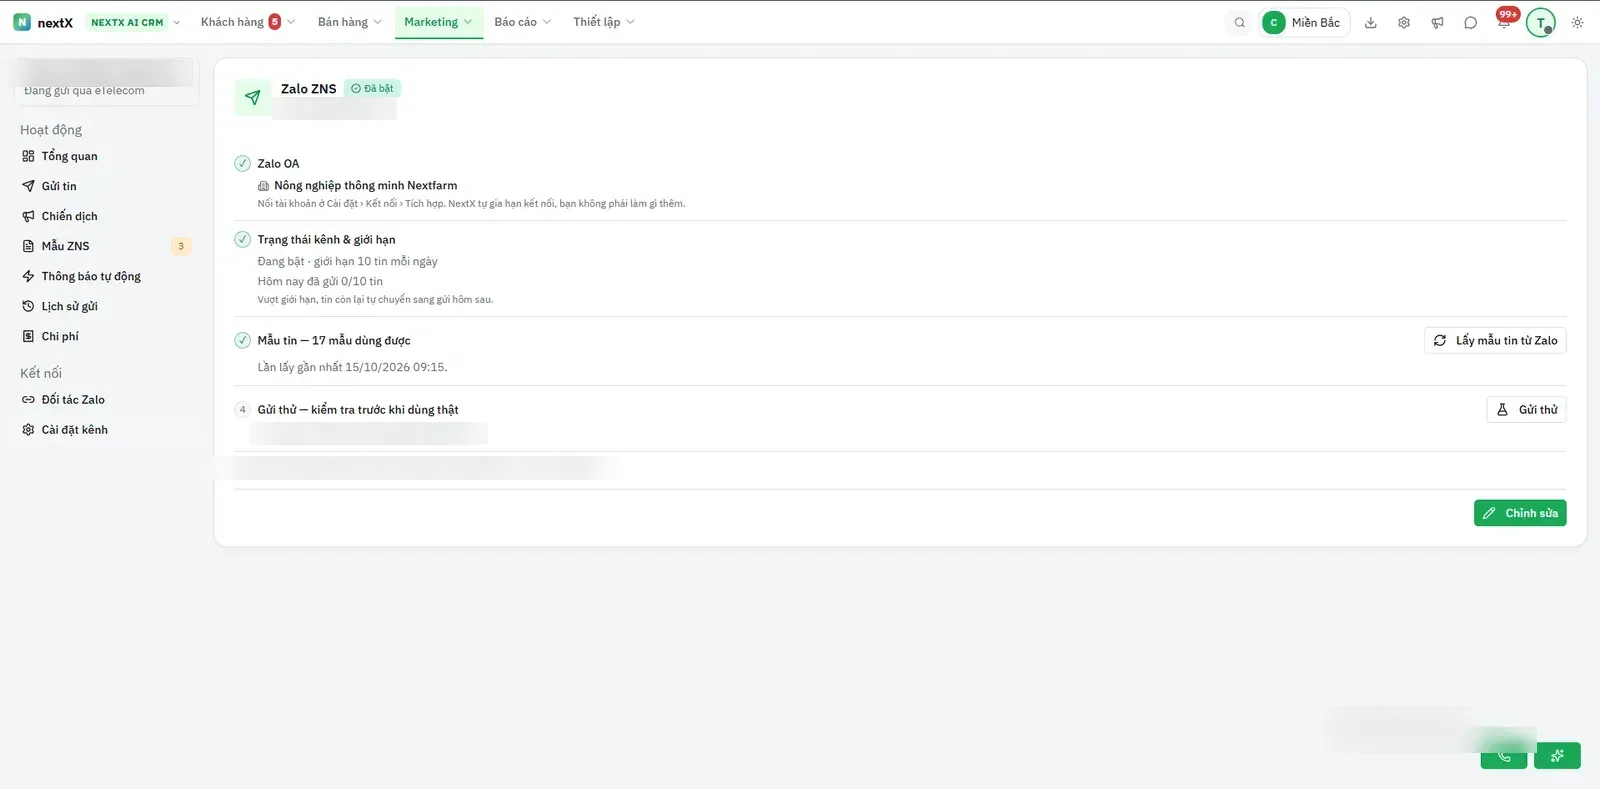Click the nextX logo icon
The height and width of the screenshot is (789, 1600).
(x=22, y=22)
